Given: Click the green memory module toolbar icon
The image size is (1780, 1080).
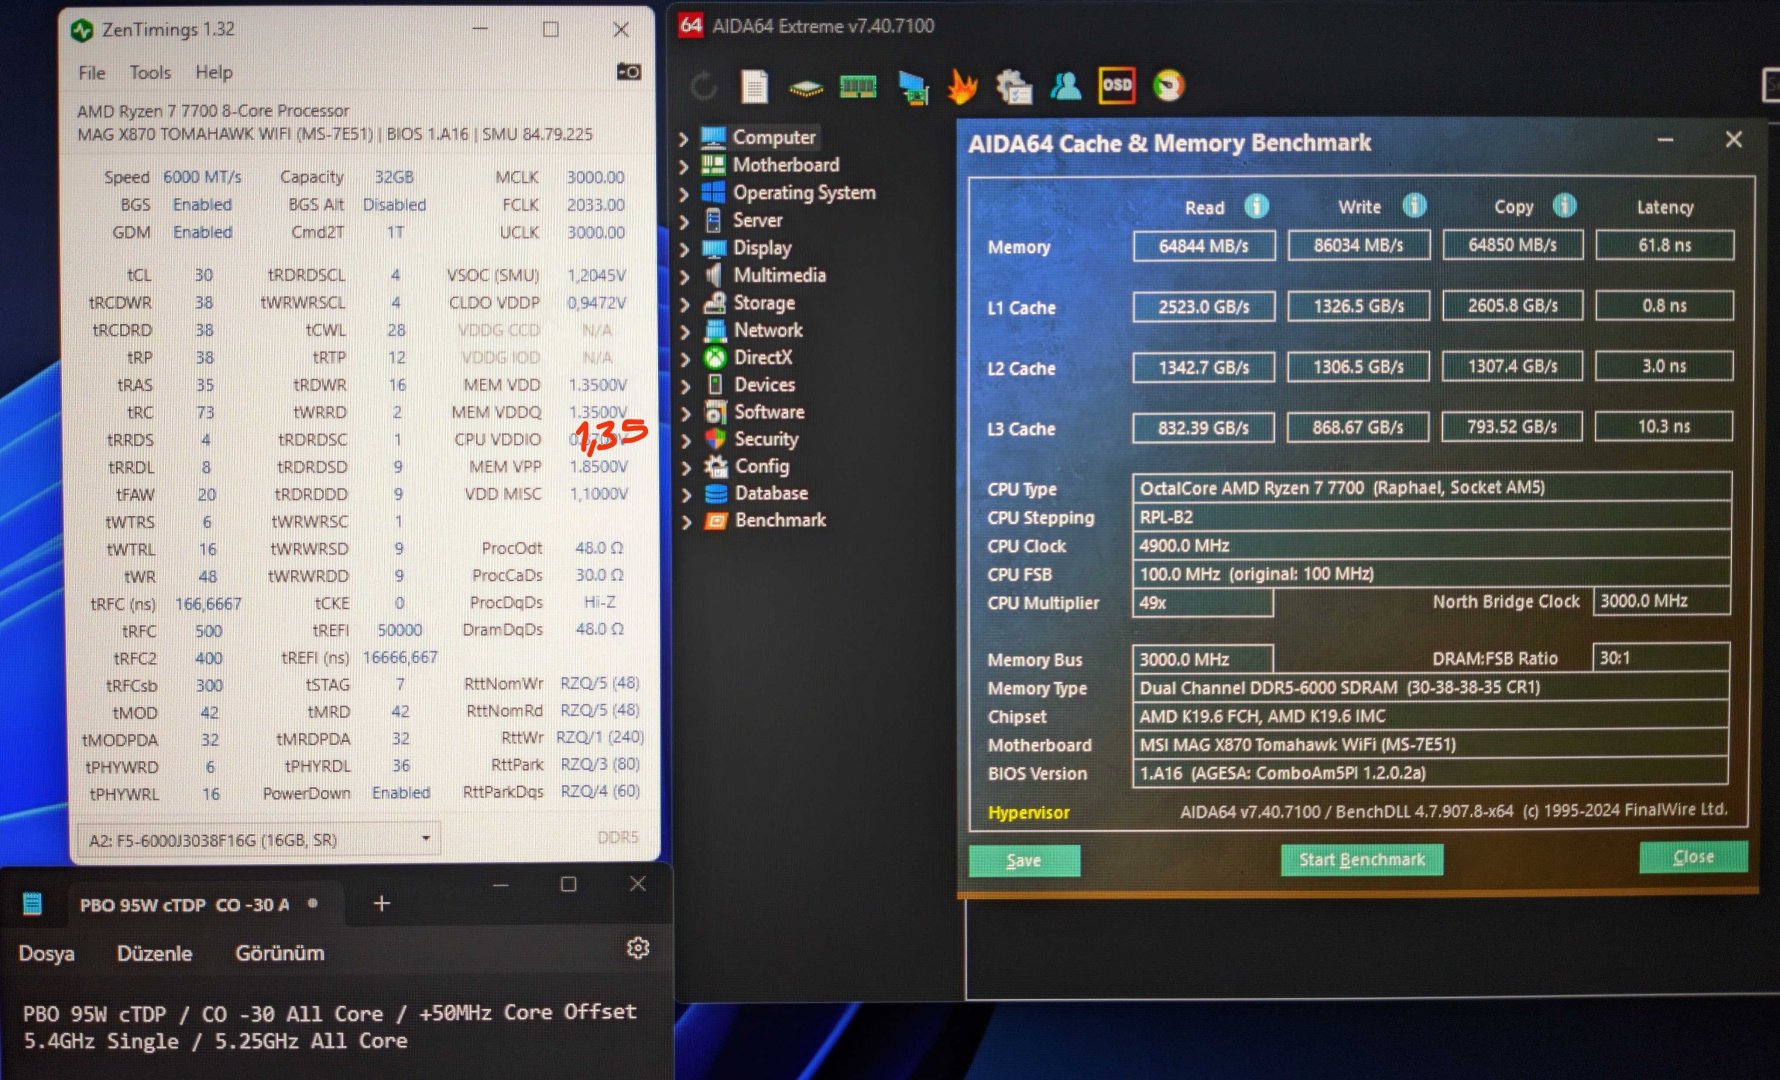Looking at the screenshot, I should point(858,87).
